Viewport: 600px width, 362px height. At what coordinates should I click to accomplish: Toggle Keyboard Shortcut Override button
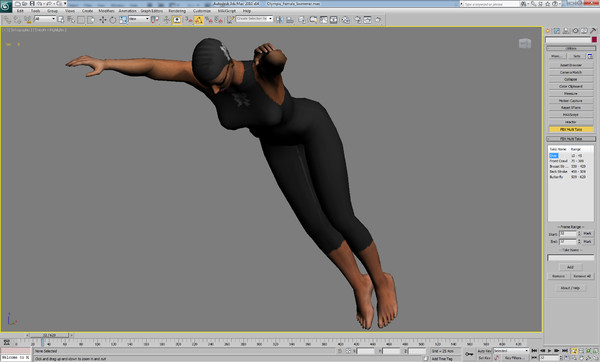[x=177, y=20]
